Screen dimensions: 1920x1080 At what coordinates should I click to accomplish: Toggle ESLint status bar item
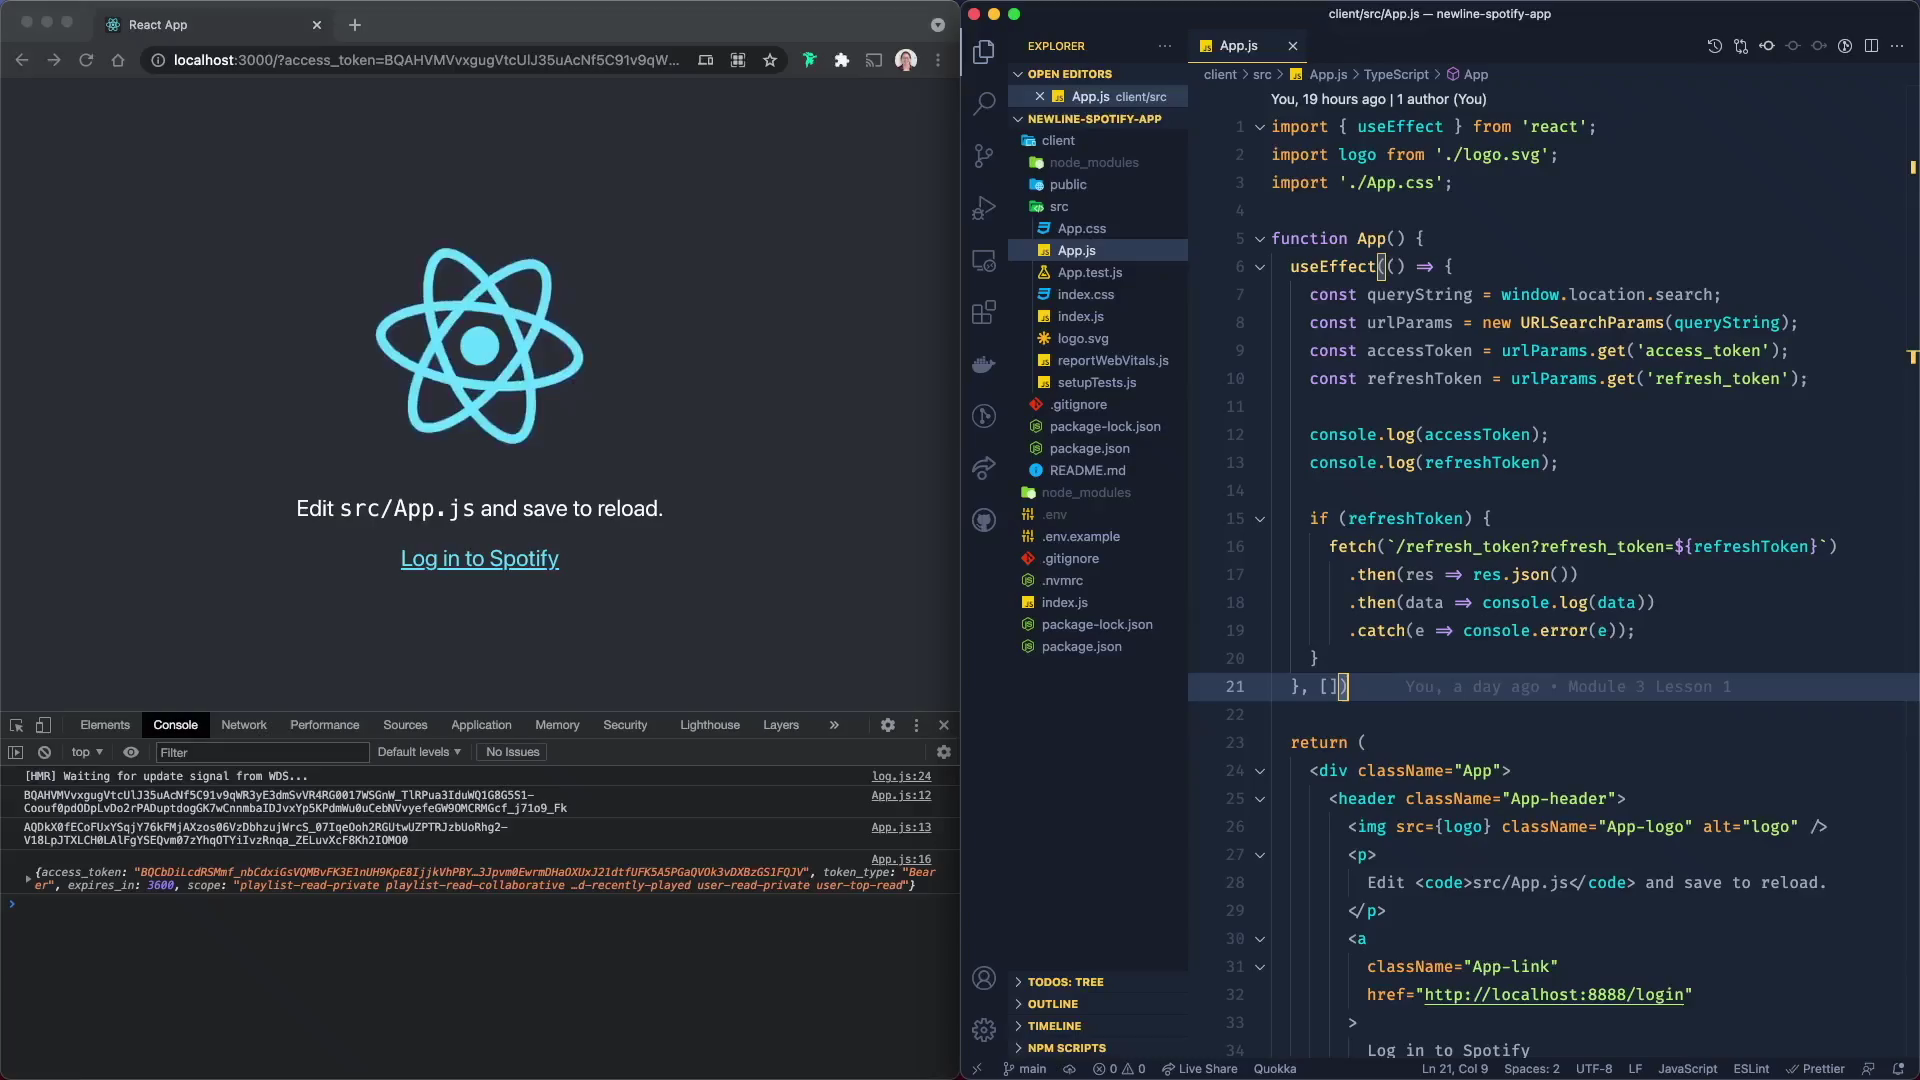click(x=1751, y=1069)
